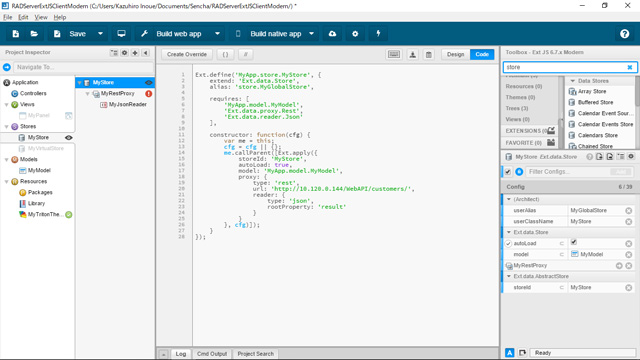640x360 pixels.
Task: Open the Cmd Output tab
Action: click(x=212, y=354)
